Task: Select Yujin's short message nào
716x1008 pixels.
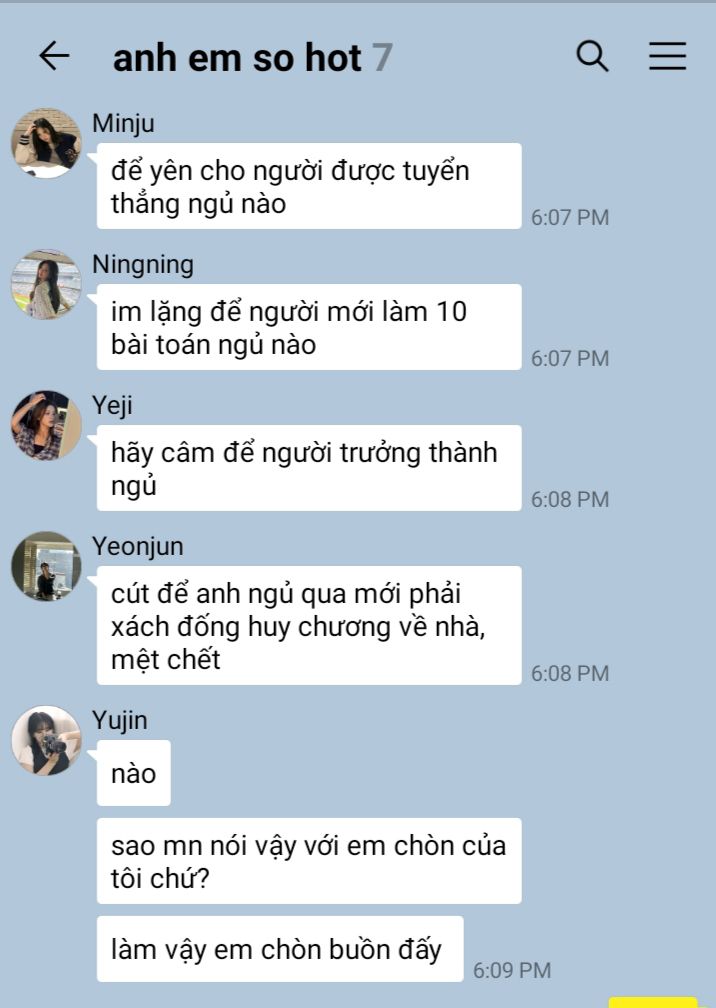Action: point(134,773)
